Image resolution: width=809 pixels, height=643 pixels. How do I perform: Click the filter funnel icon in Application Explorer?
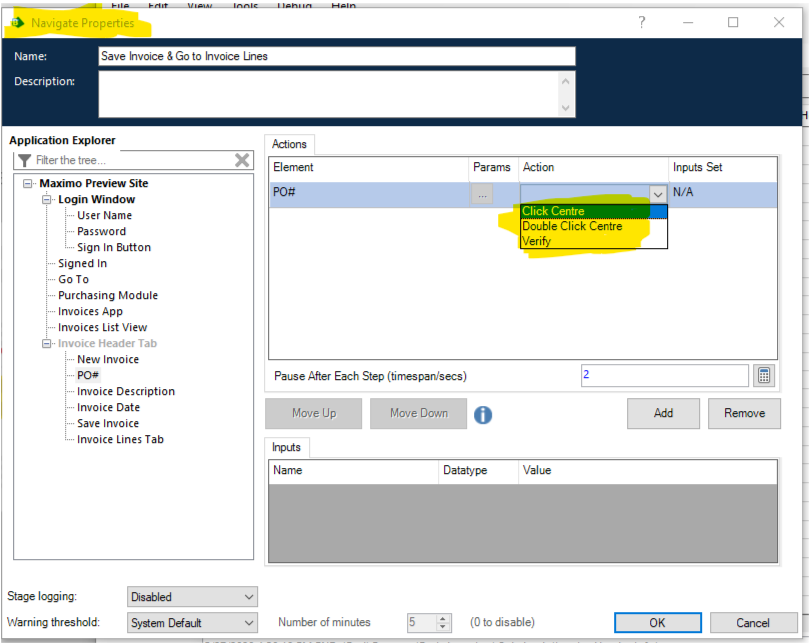click(x=24, y=160)
